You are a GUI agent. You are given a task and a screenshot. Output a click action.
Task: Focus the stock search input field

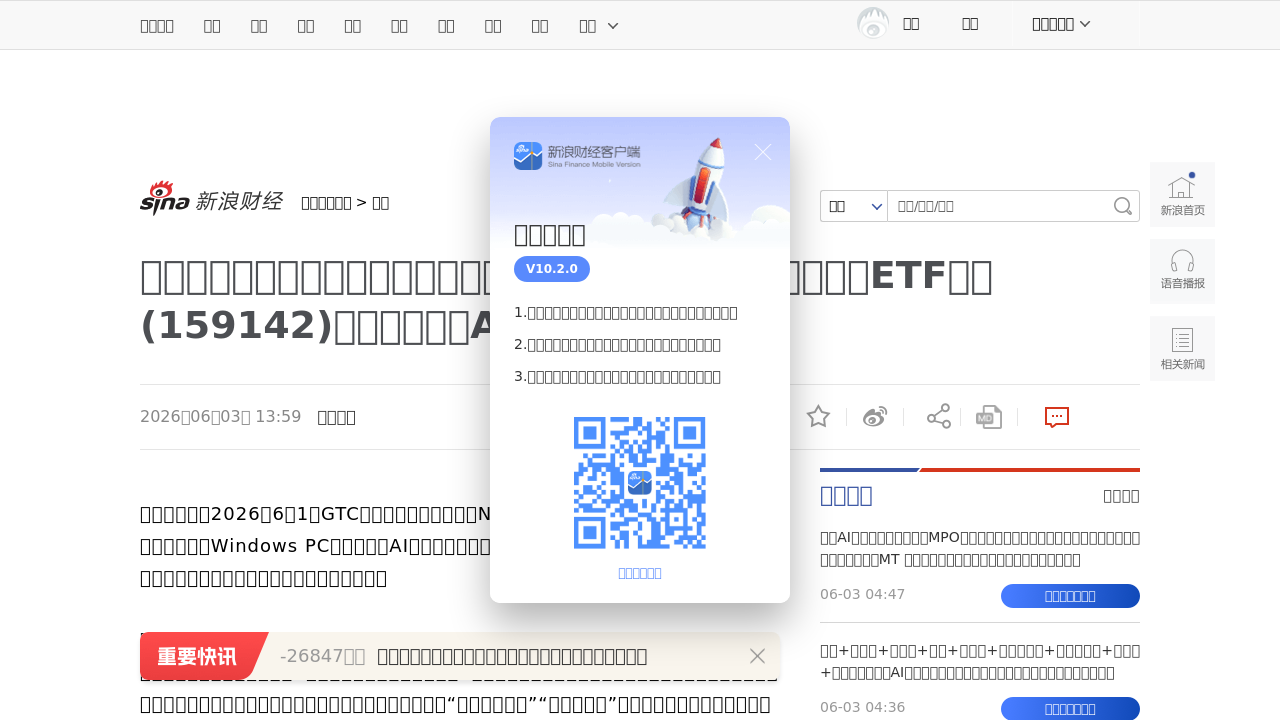pyautogui.click(x=1000, y=206)
